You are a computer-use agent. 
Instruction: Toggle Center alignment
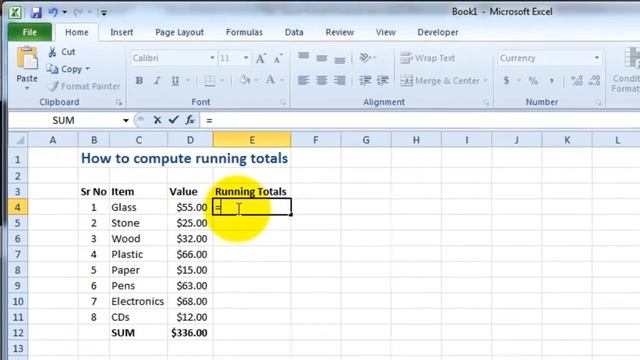322,80
